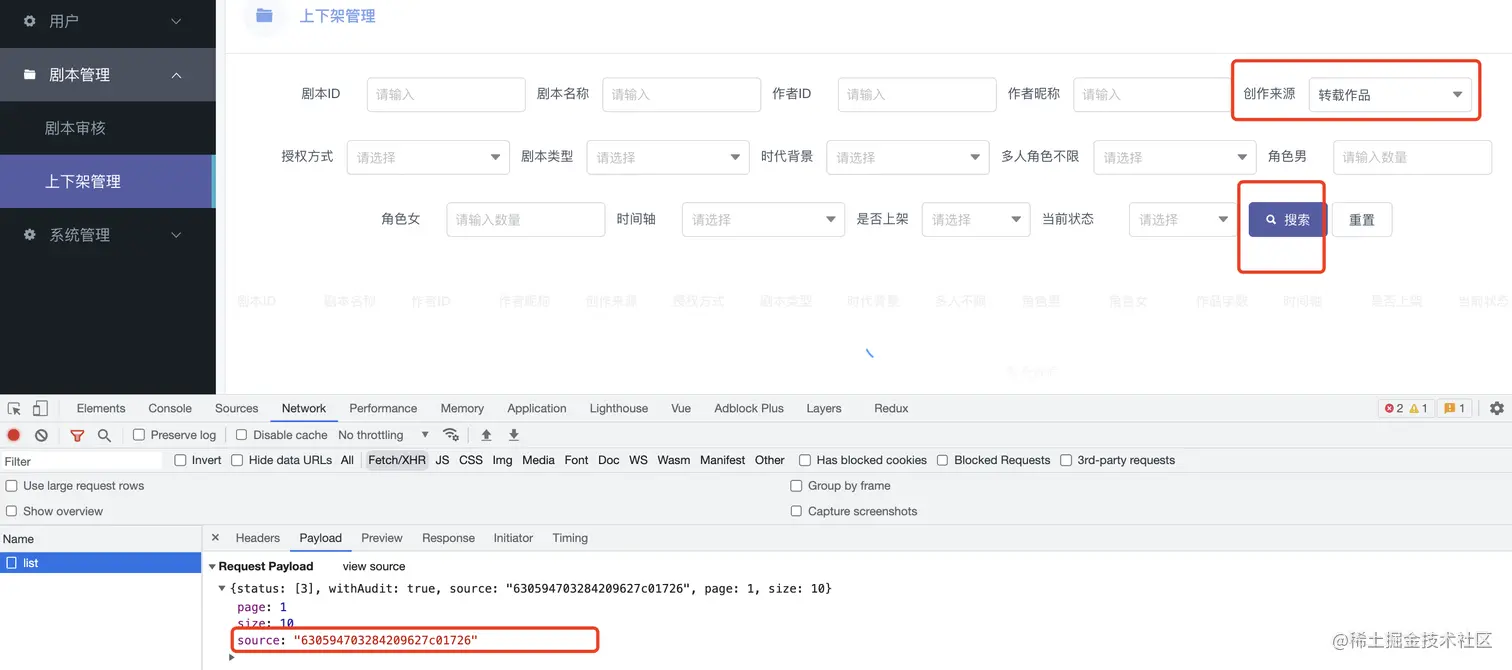Switch to the Console tab
Viewport: 1512px width, 670px height.
click(x=170, y=408)
